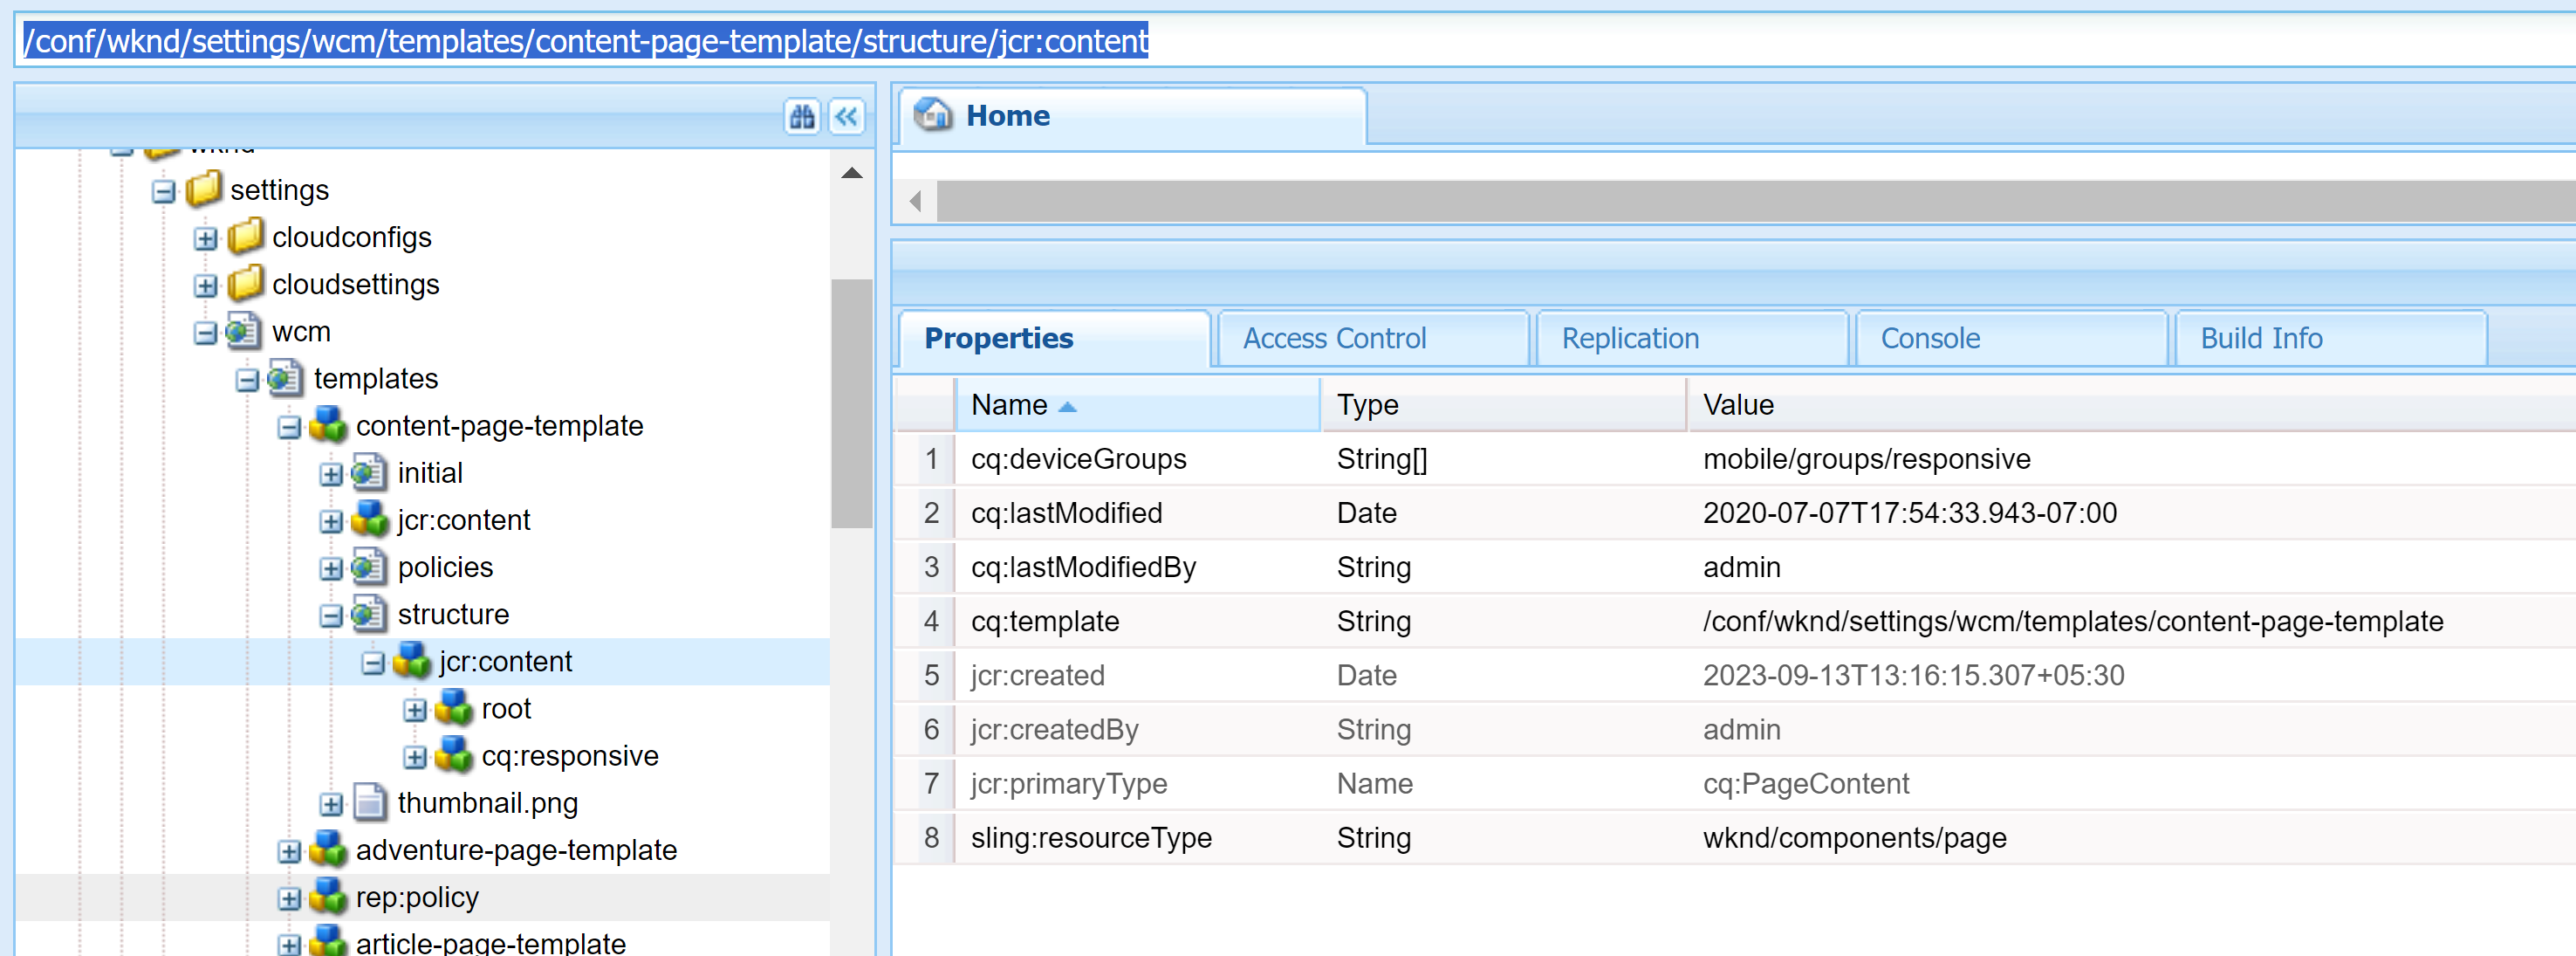The image size is (2576, 956).
Task: Click the node icon of content-page-template
Action: 327,425
